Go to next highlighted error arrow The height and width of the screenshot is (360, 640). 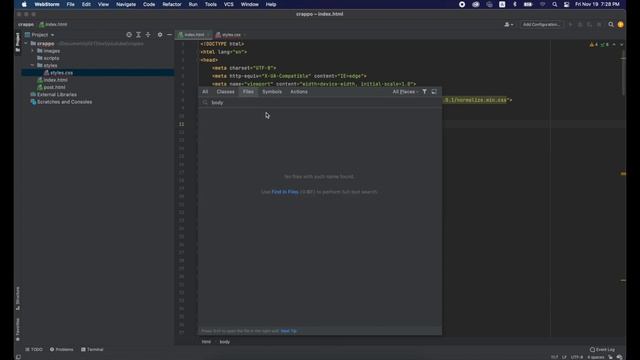(622, 44)
